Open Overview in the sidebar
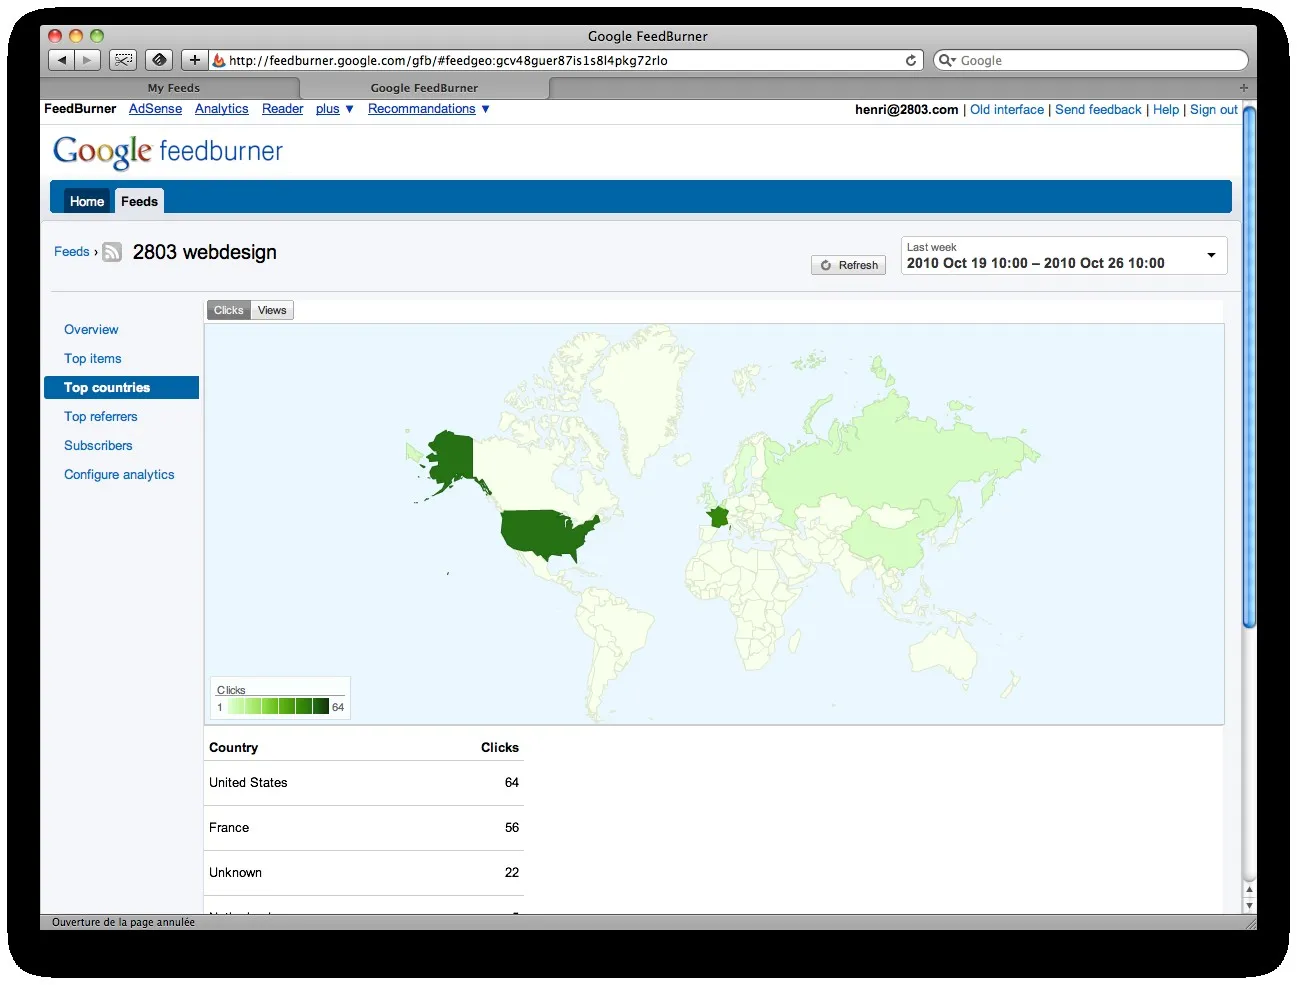The image size is (1297, 985). pos(91,330)
